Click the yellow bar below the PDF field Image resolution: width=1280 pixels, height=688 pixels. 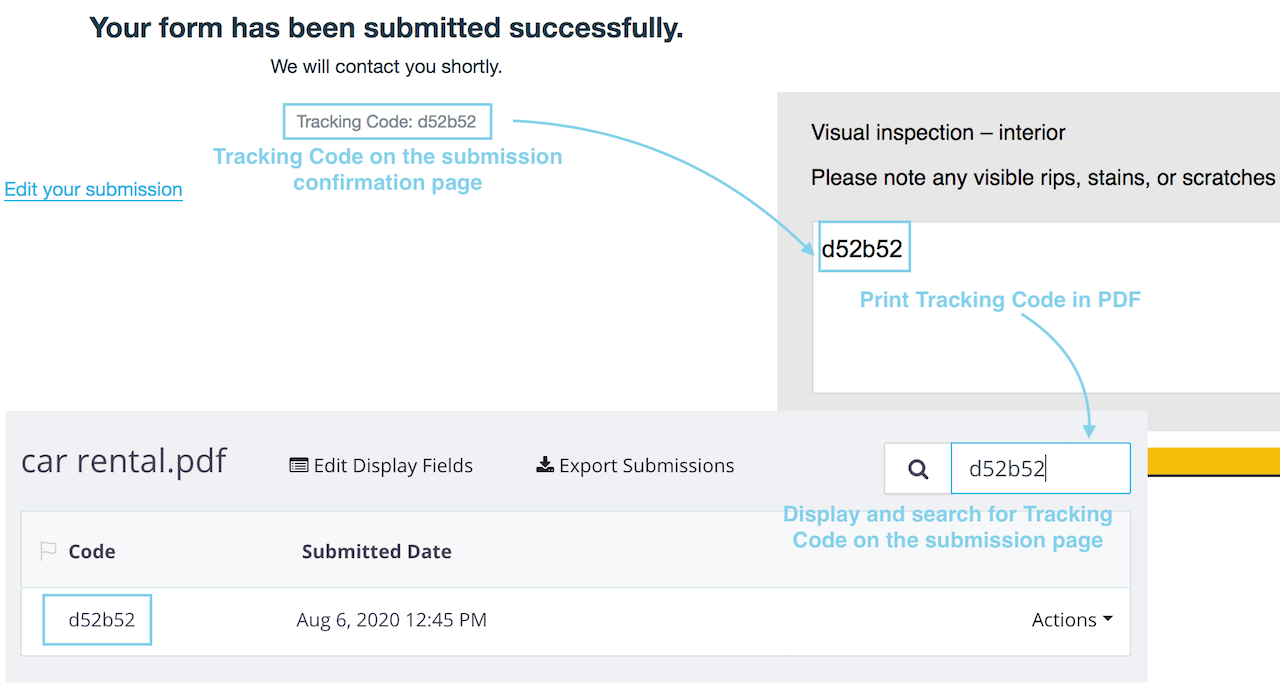click(x=1212, y=461)
